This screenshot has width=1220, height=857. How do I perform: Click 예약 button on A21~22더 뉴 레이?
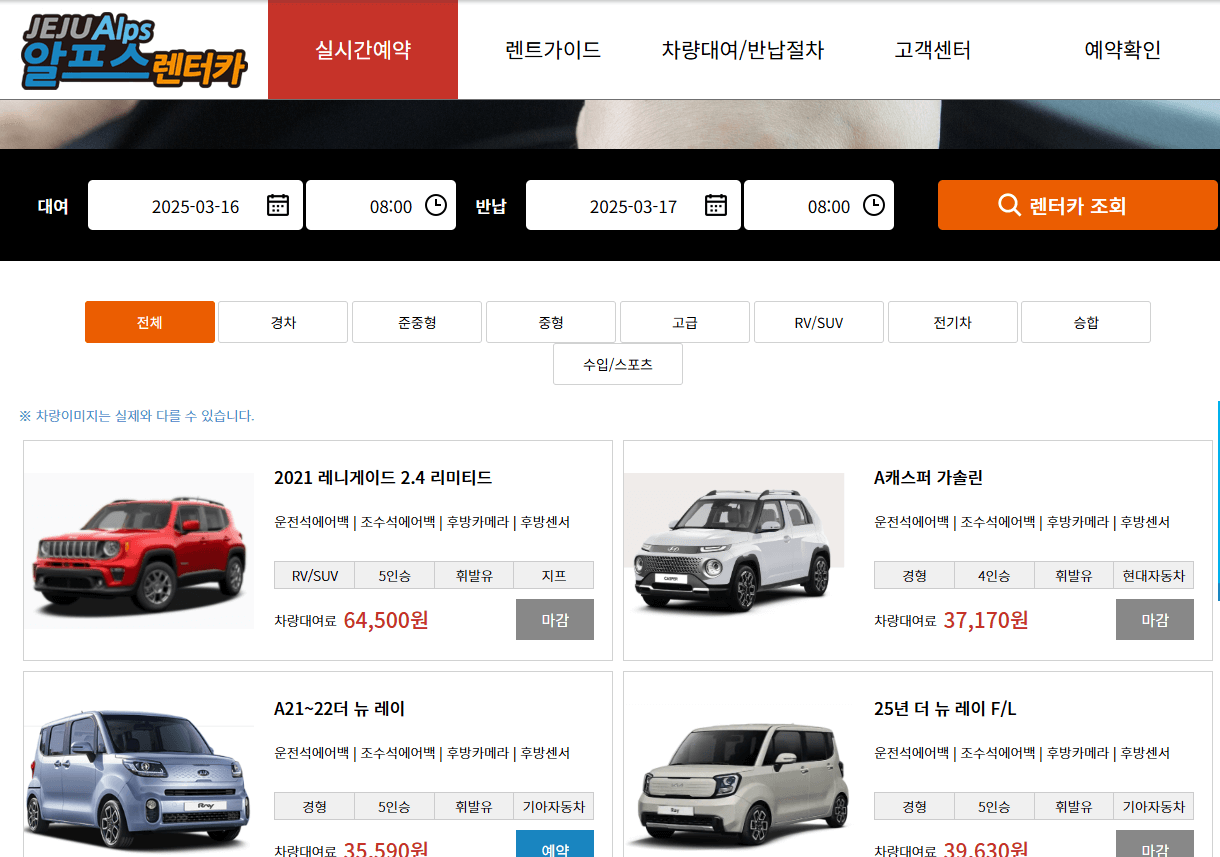pos(555,845)
